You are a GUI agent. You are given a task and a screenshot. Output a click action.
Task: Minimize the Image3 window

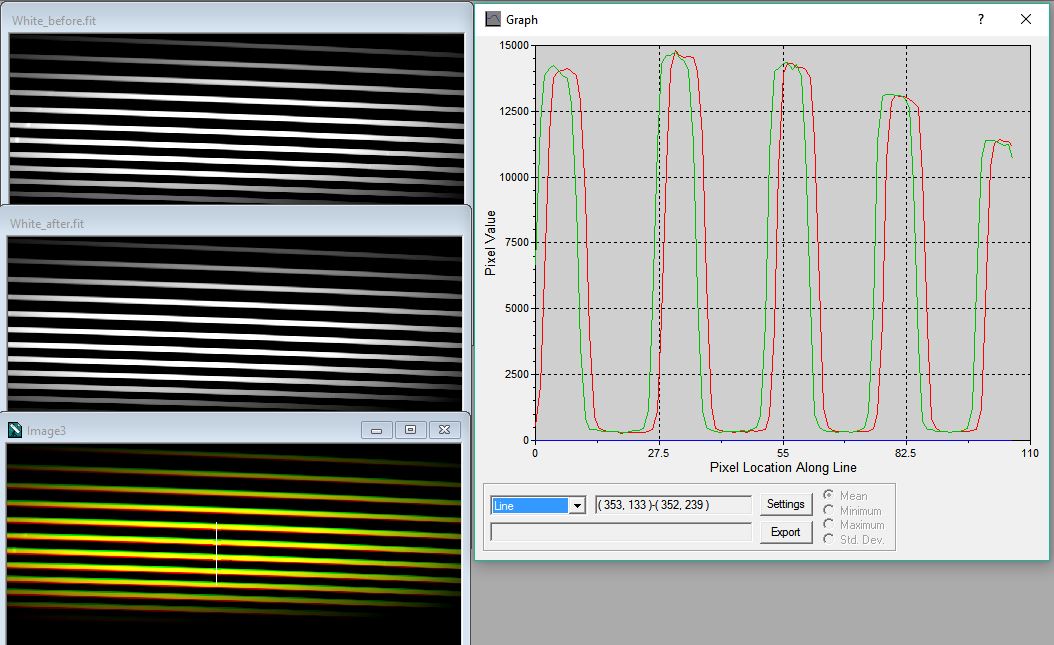click(x=377, y=430)
